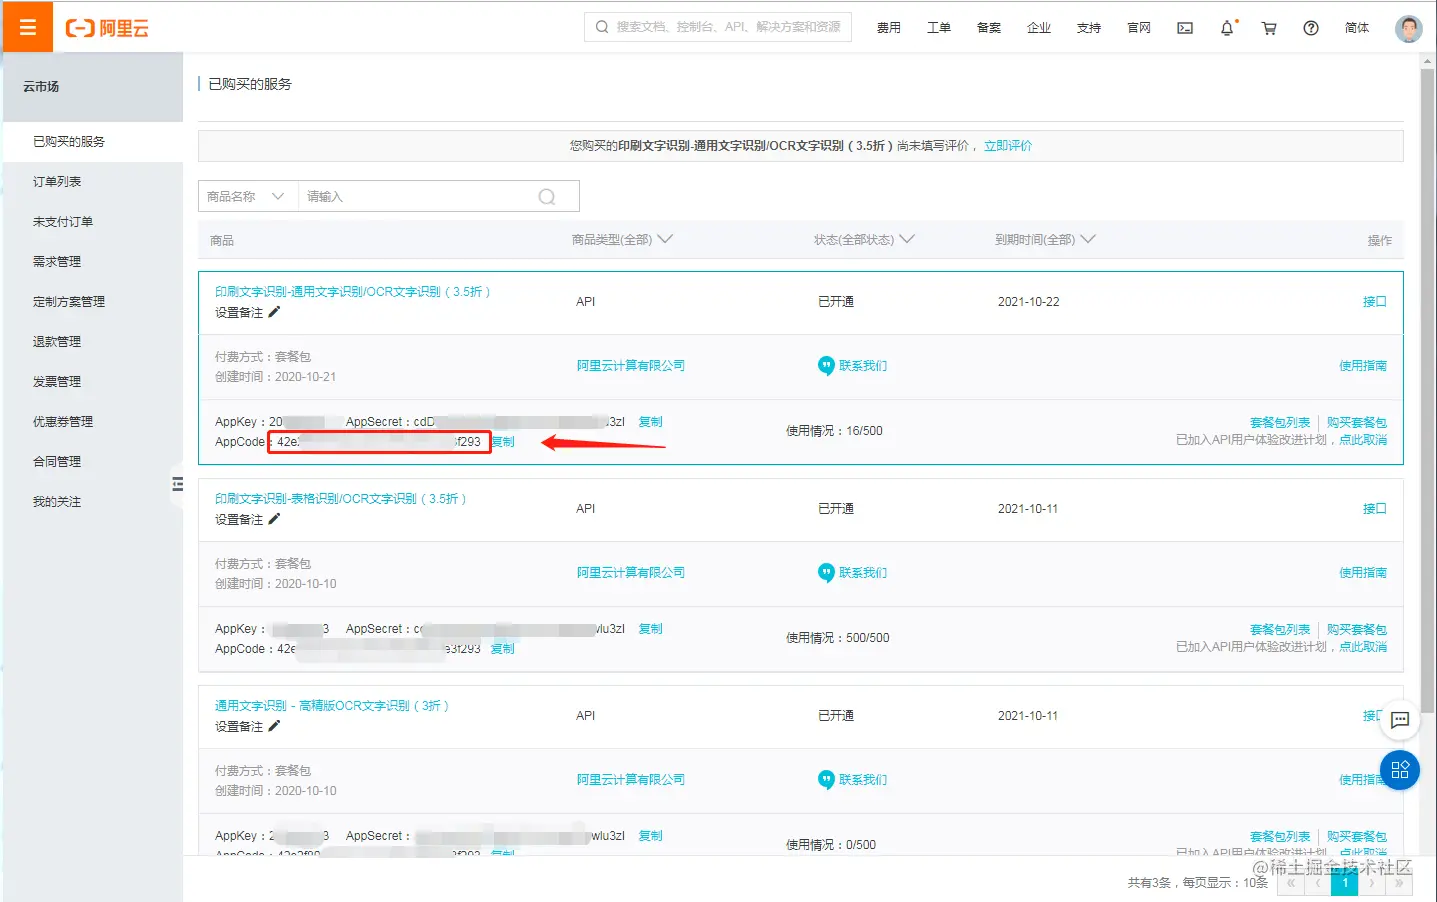This screenshot has width=1437, height=902.
Task: Click 联系我们 chat icon in the 2020-10-21 order row
Action: pos(826,366)
